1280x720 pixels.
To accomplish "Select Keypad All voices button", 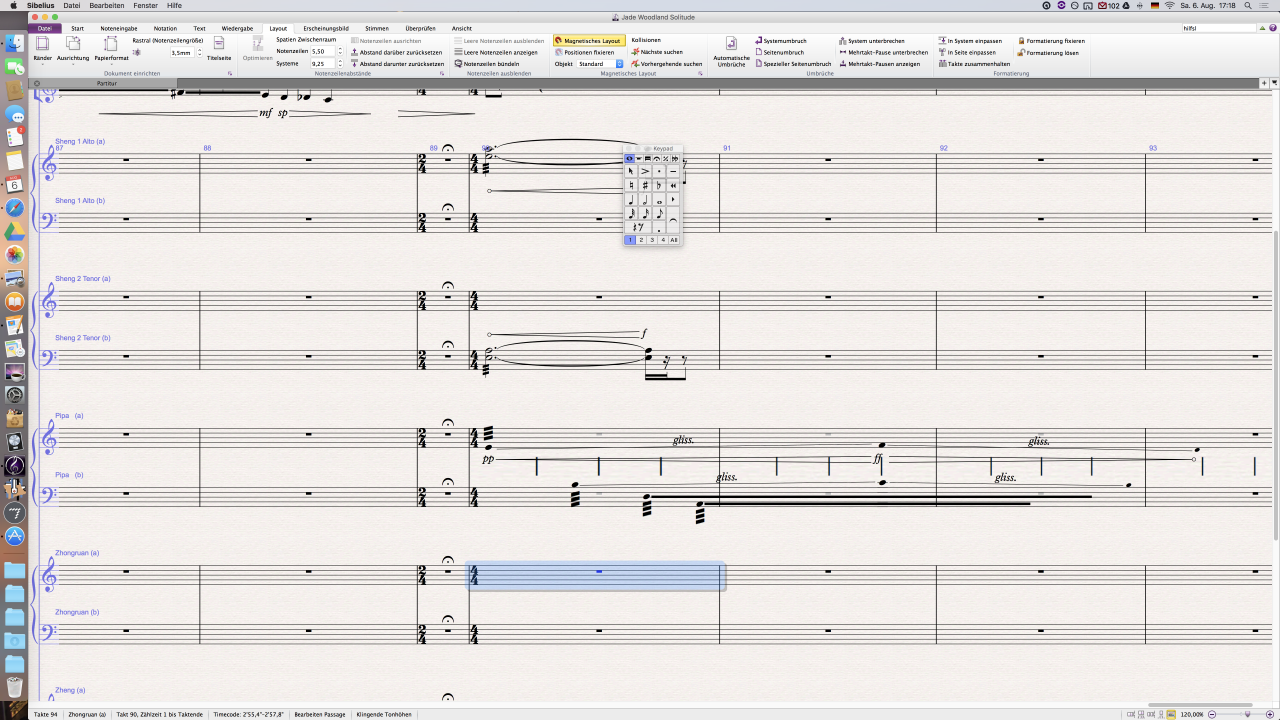I will click(x=674, y=240).
